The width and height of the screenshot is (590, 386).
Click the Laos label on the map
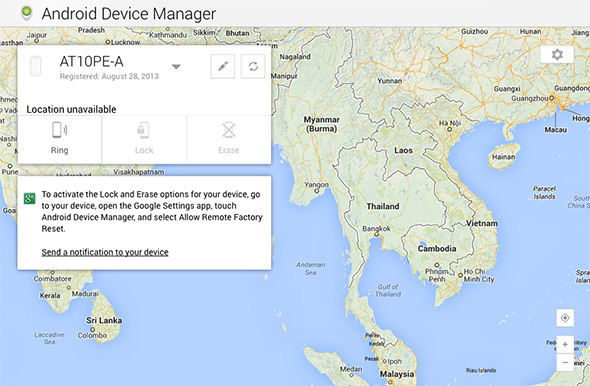tap(403, 150)
